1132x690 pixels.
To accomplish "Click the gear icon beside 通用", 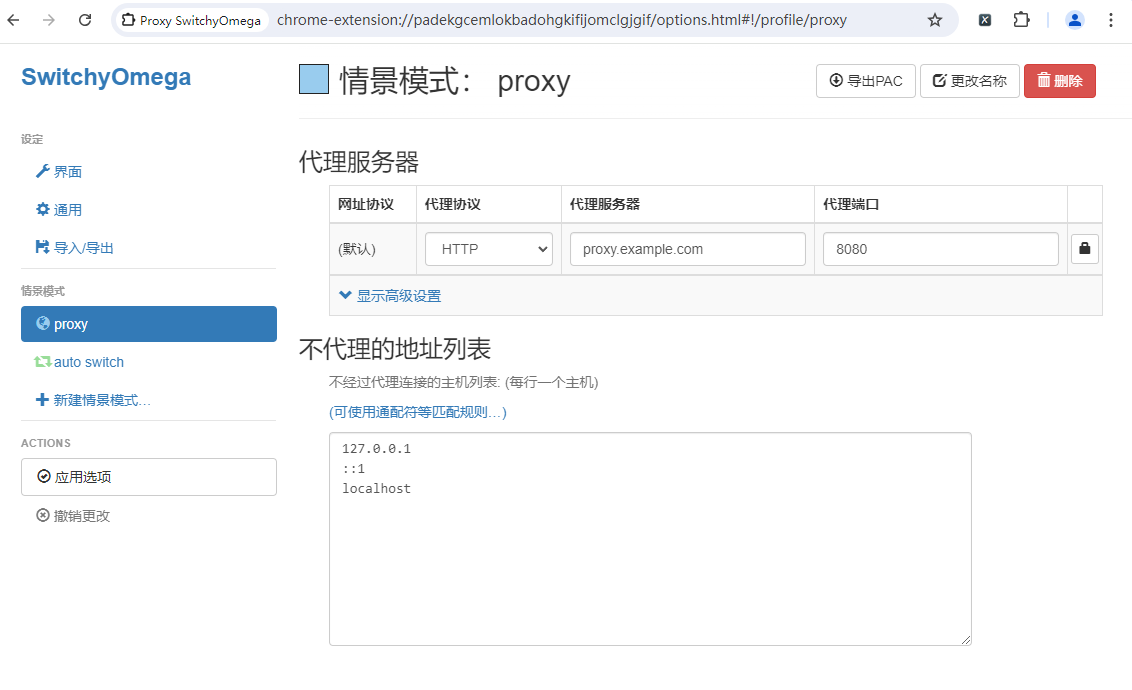I will (x=44, y=209).
